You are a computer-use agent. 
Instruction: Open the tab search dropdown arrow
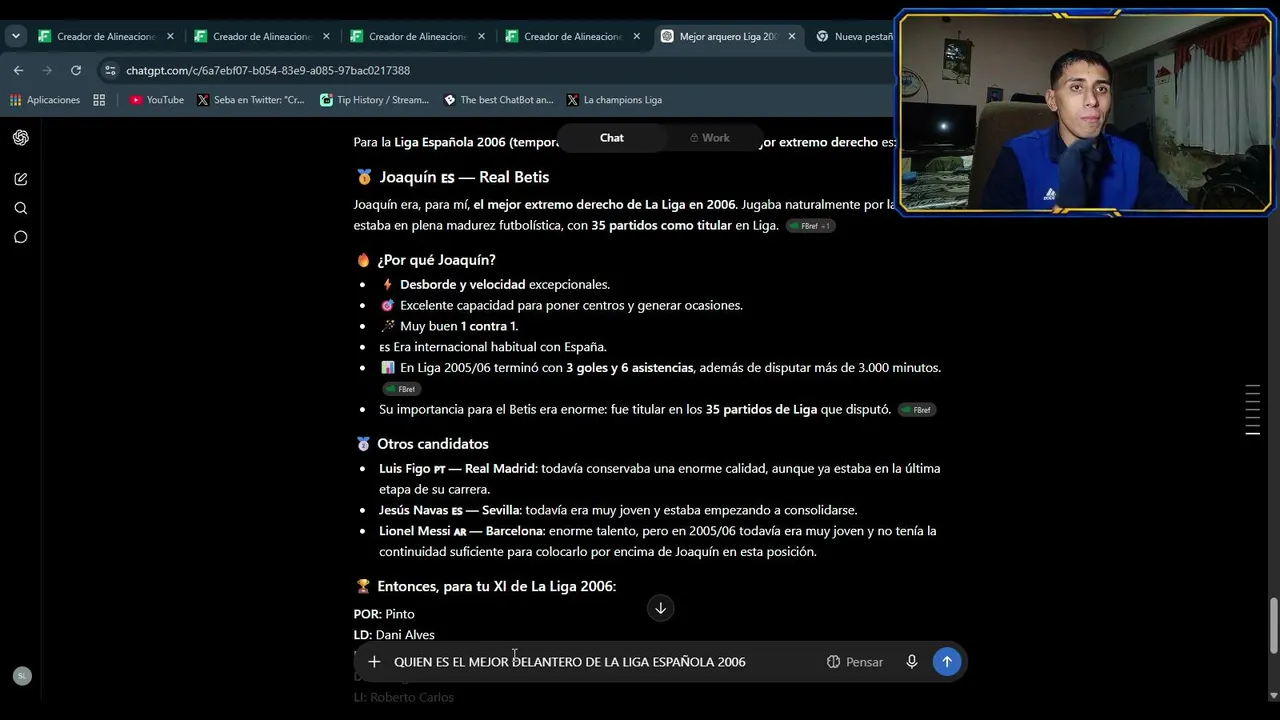pyautogui.click(x=16, y=36)
